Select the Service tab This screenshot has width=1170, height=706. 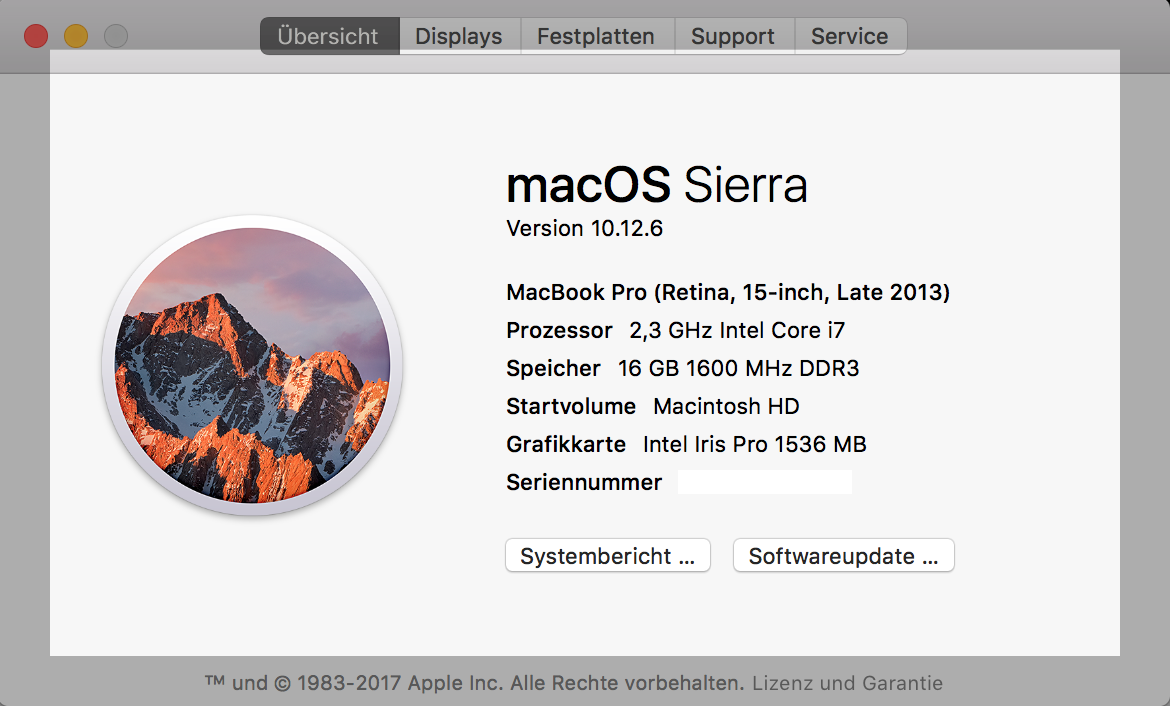click(850, 37)
